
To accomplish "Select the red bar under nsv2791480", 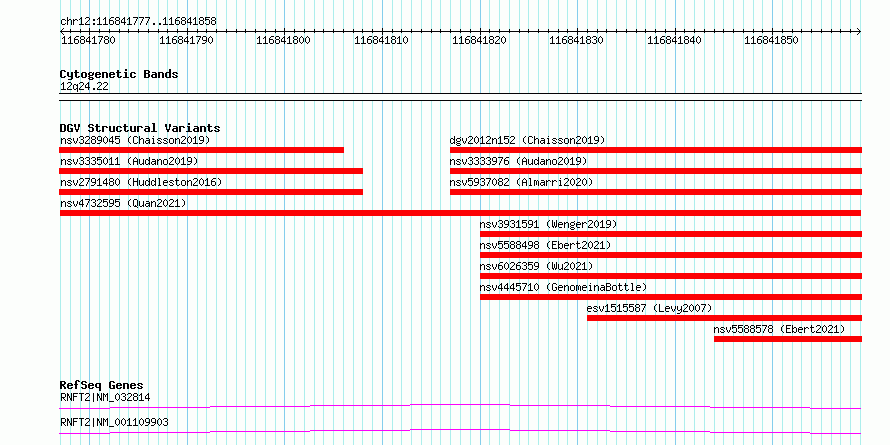I will [x=211, y=192].
